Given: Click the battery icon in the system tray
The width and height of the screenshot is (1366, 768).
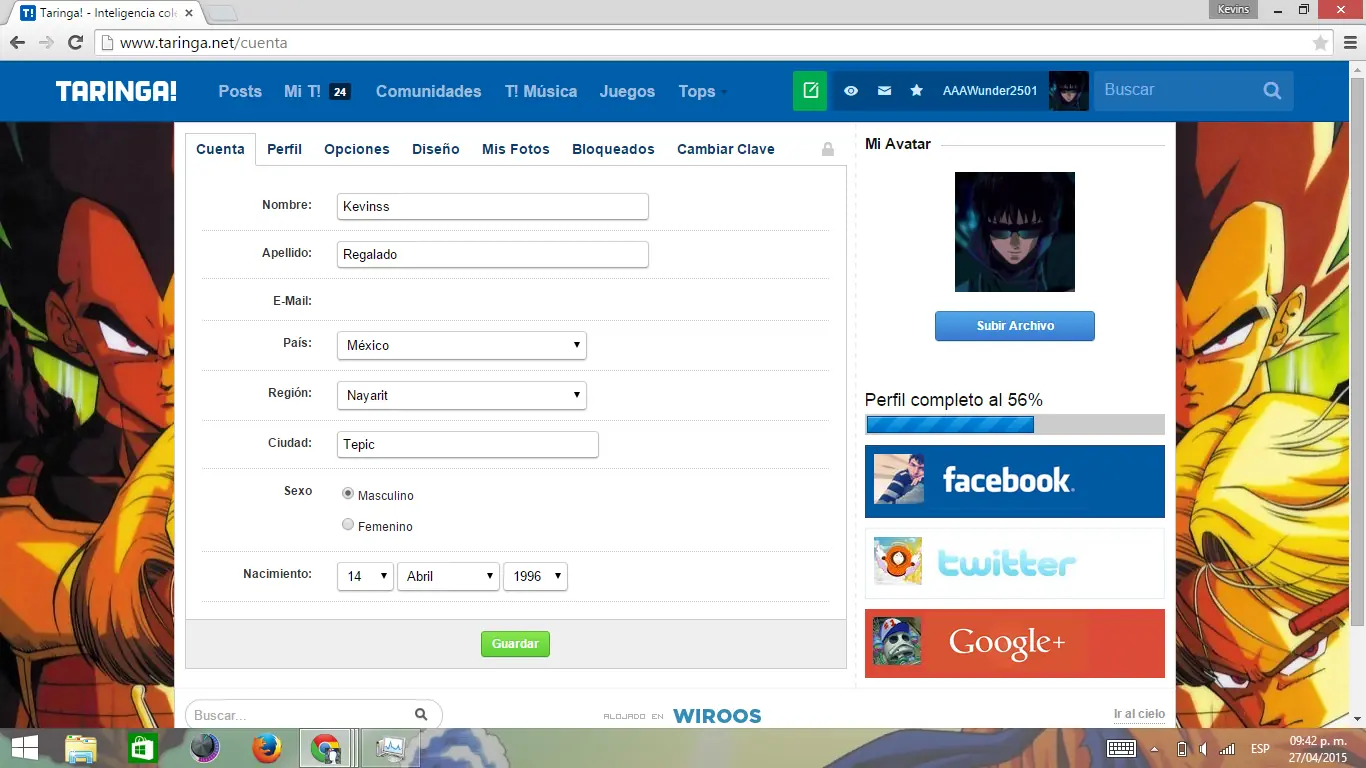Looking at the screenshot, I should coord(1182,749).
